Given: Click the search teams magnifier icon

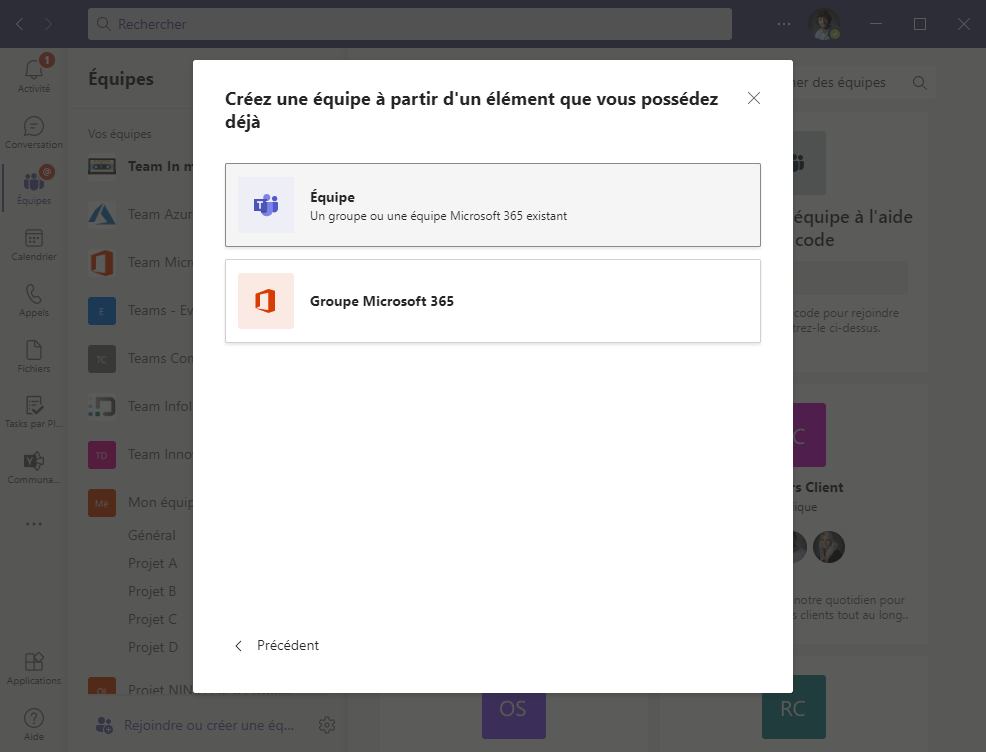Looking at the screenshot, I should tap(919, 83).
